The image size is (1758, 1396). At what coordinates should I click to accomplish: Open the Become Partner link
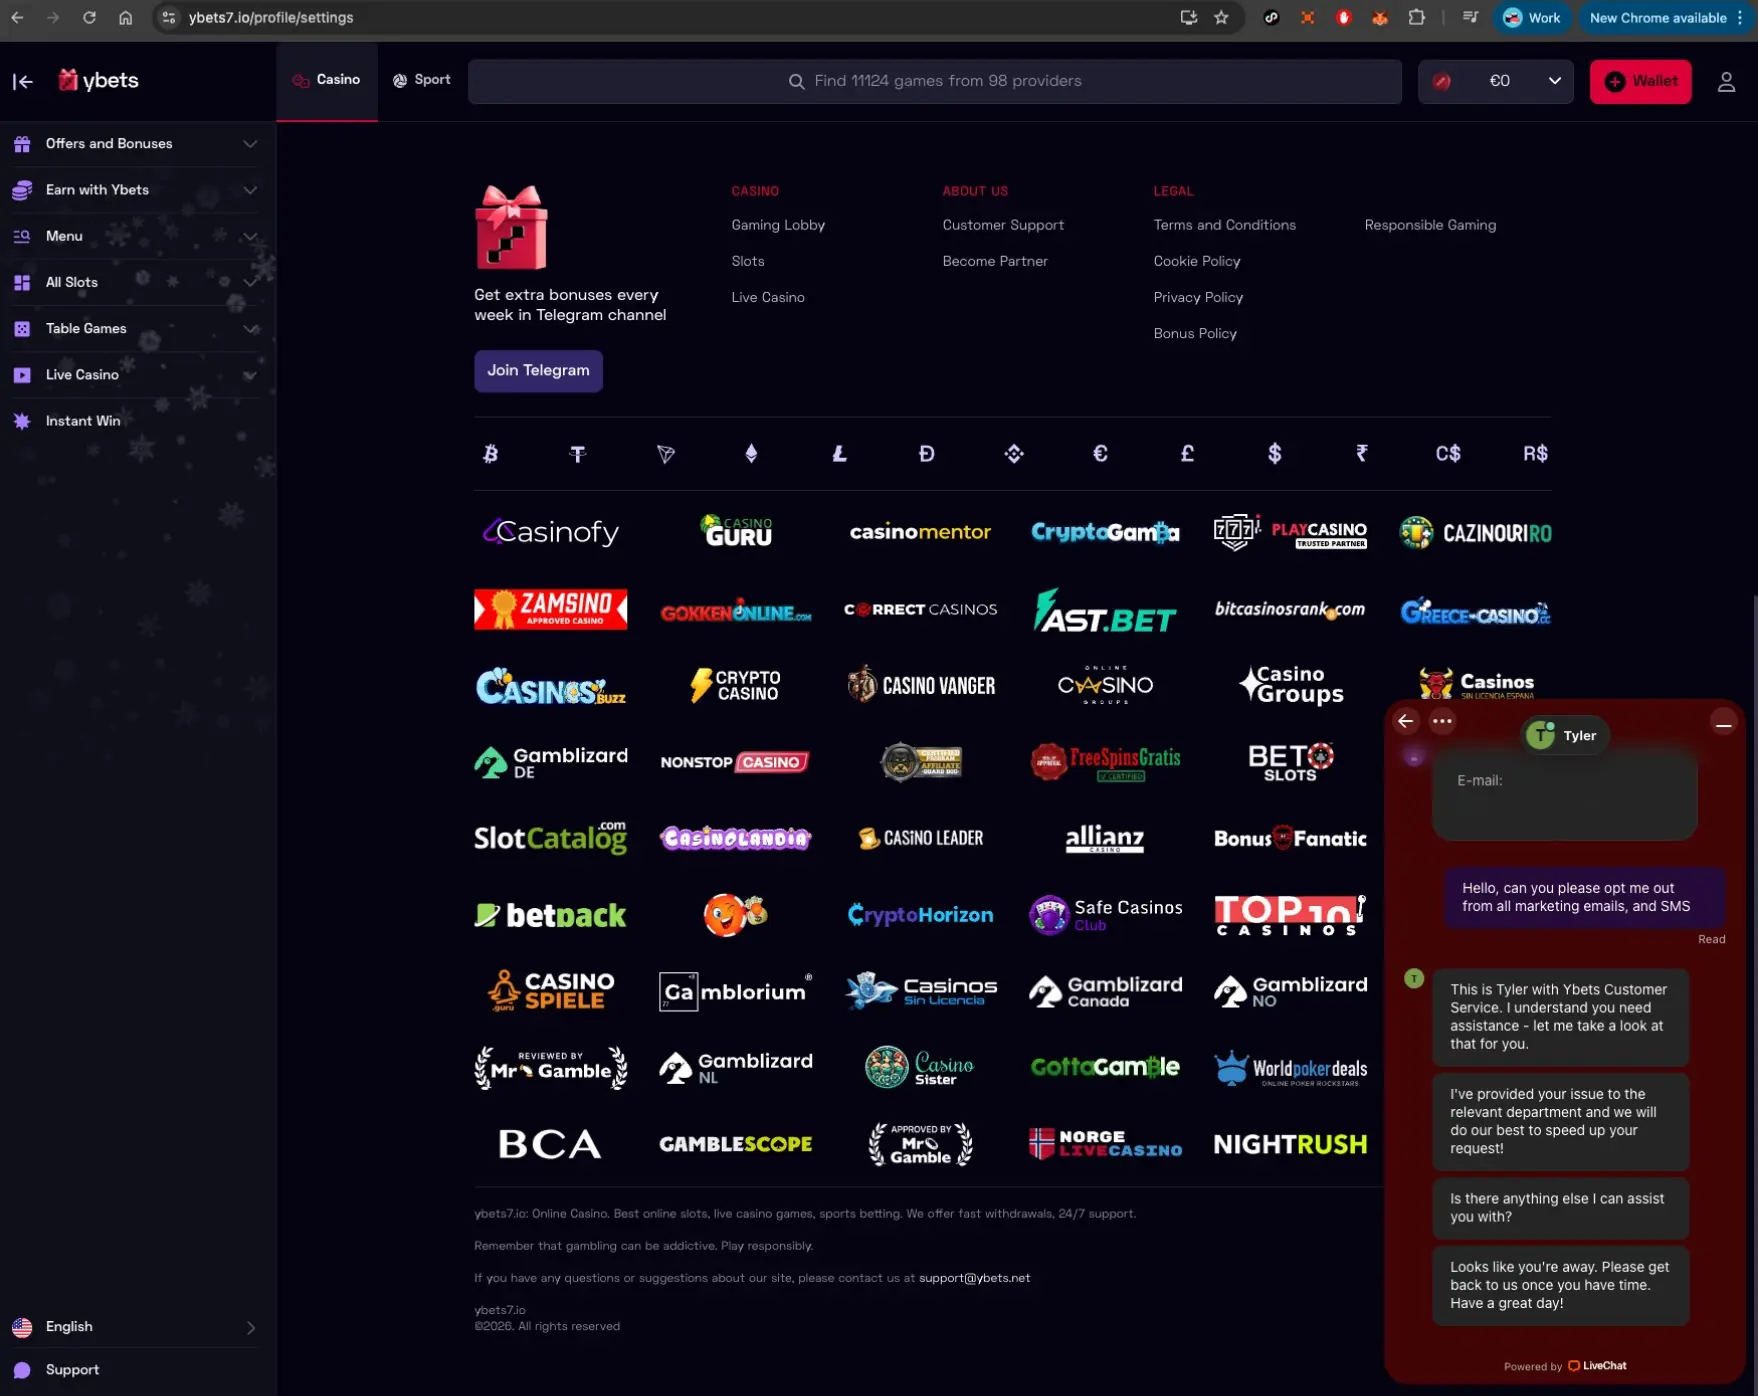point(995,261)
